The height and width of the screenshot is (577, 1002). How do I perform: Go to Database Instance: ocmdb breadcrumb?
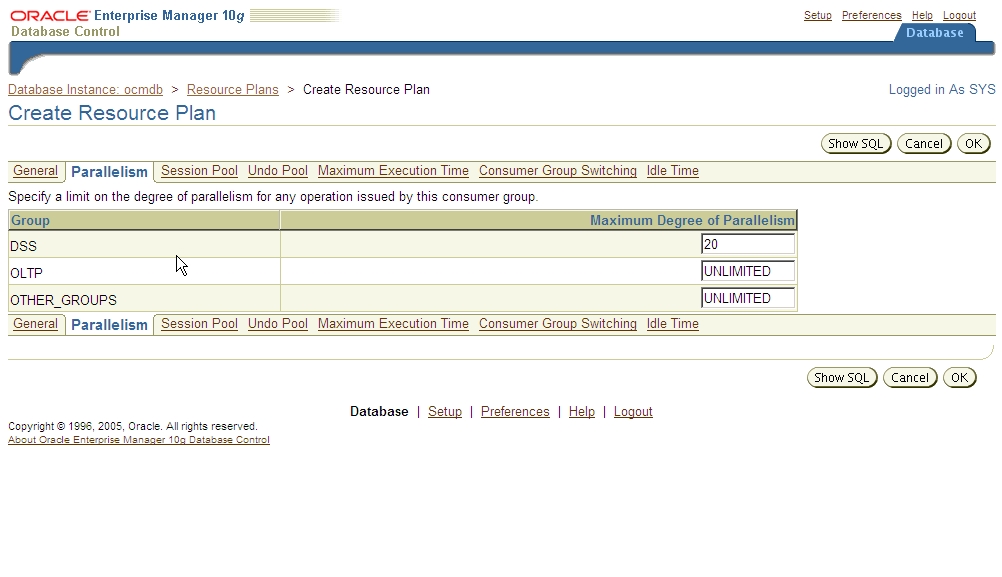coord(85,89)
